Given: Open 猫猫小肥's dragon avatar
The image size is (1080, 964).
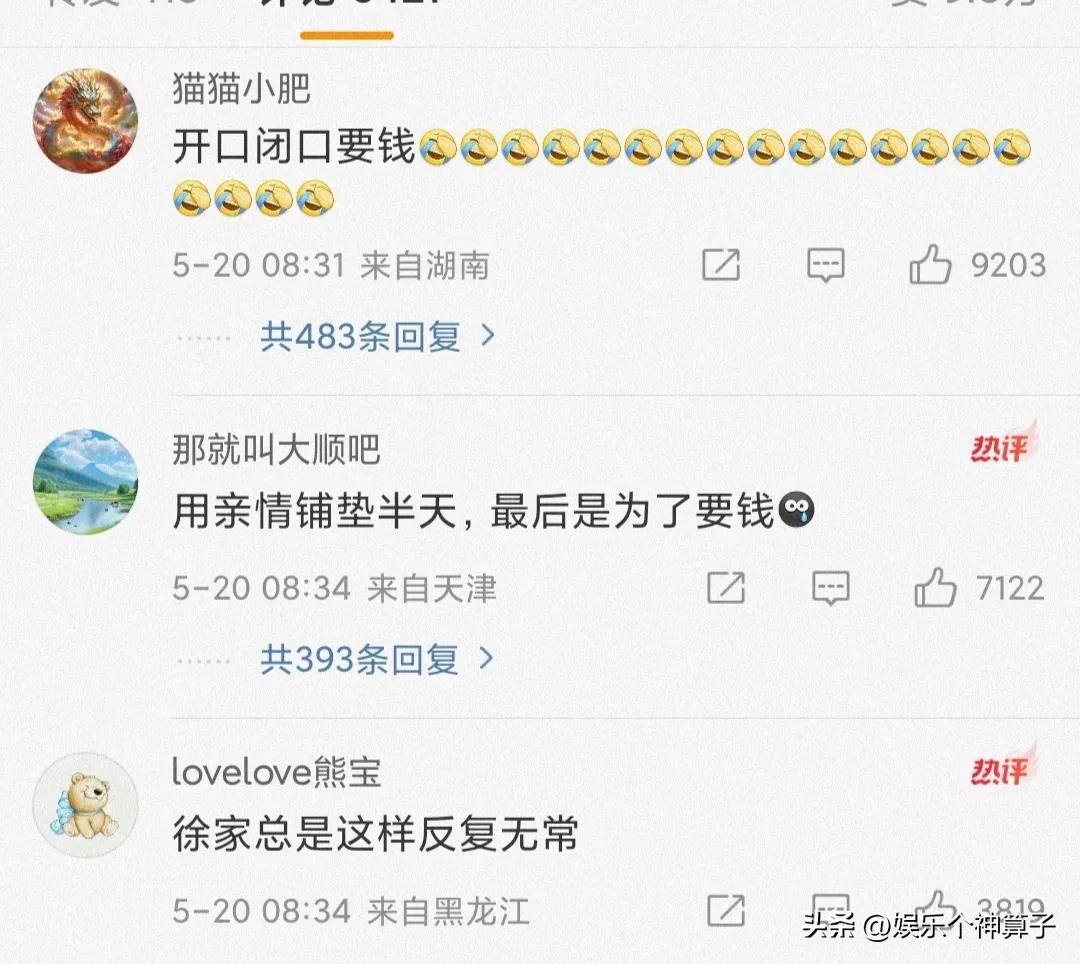Looking at the screenshot, I should (x=85, y=120).
